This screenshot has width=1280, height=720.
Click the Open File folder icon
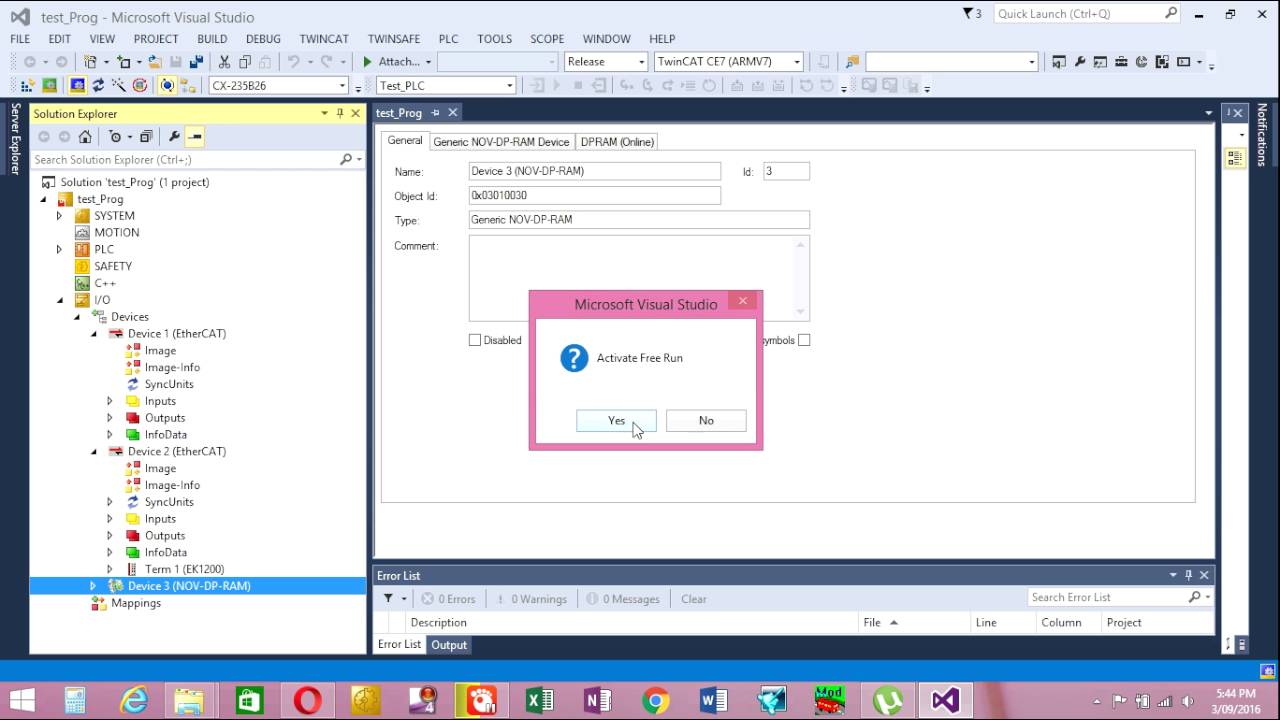pyautogui.click(x=155, y=61)
